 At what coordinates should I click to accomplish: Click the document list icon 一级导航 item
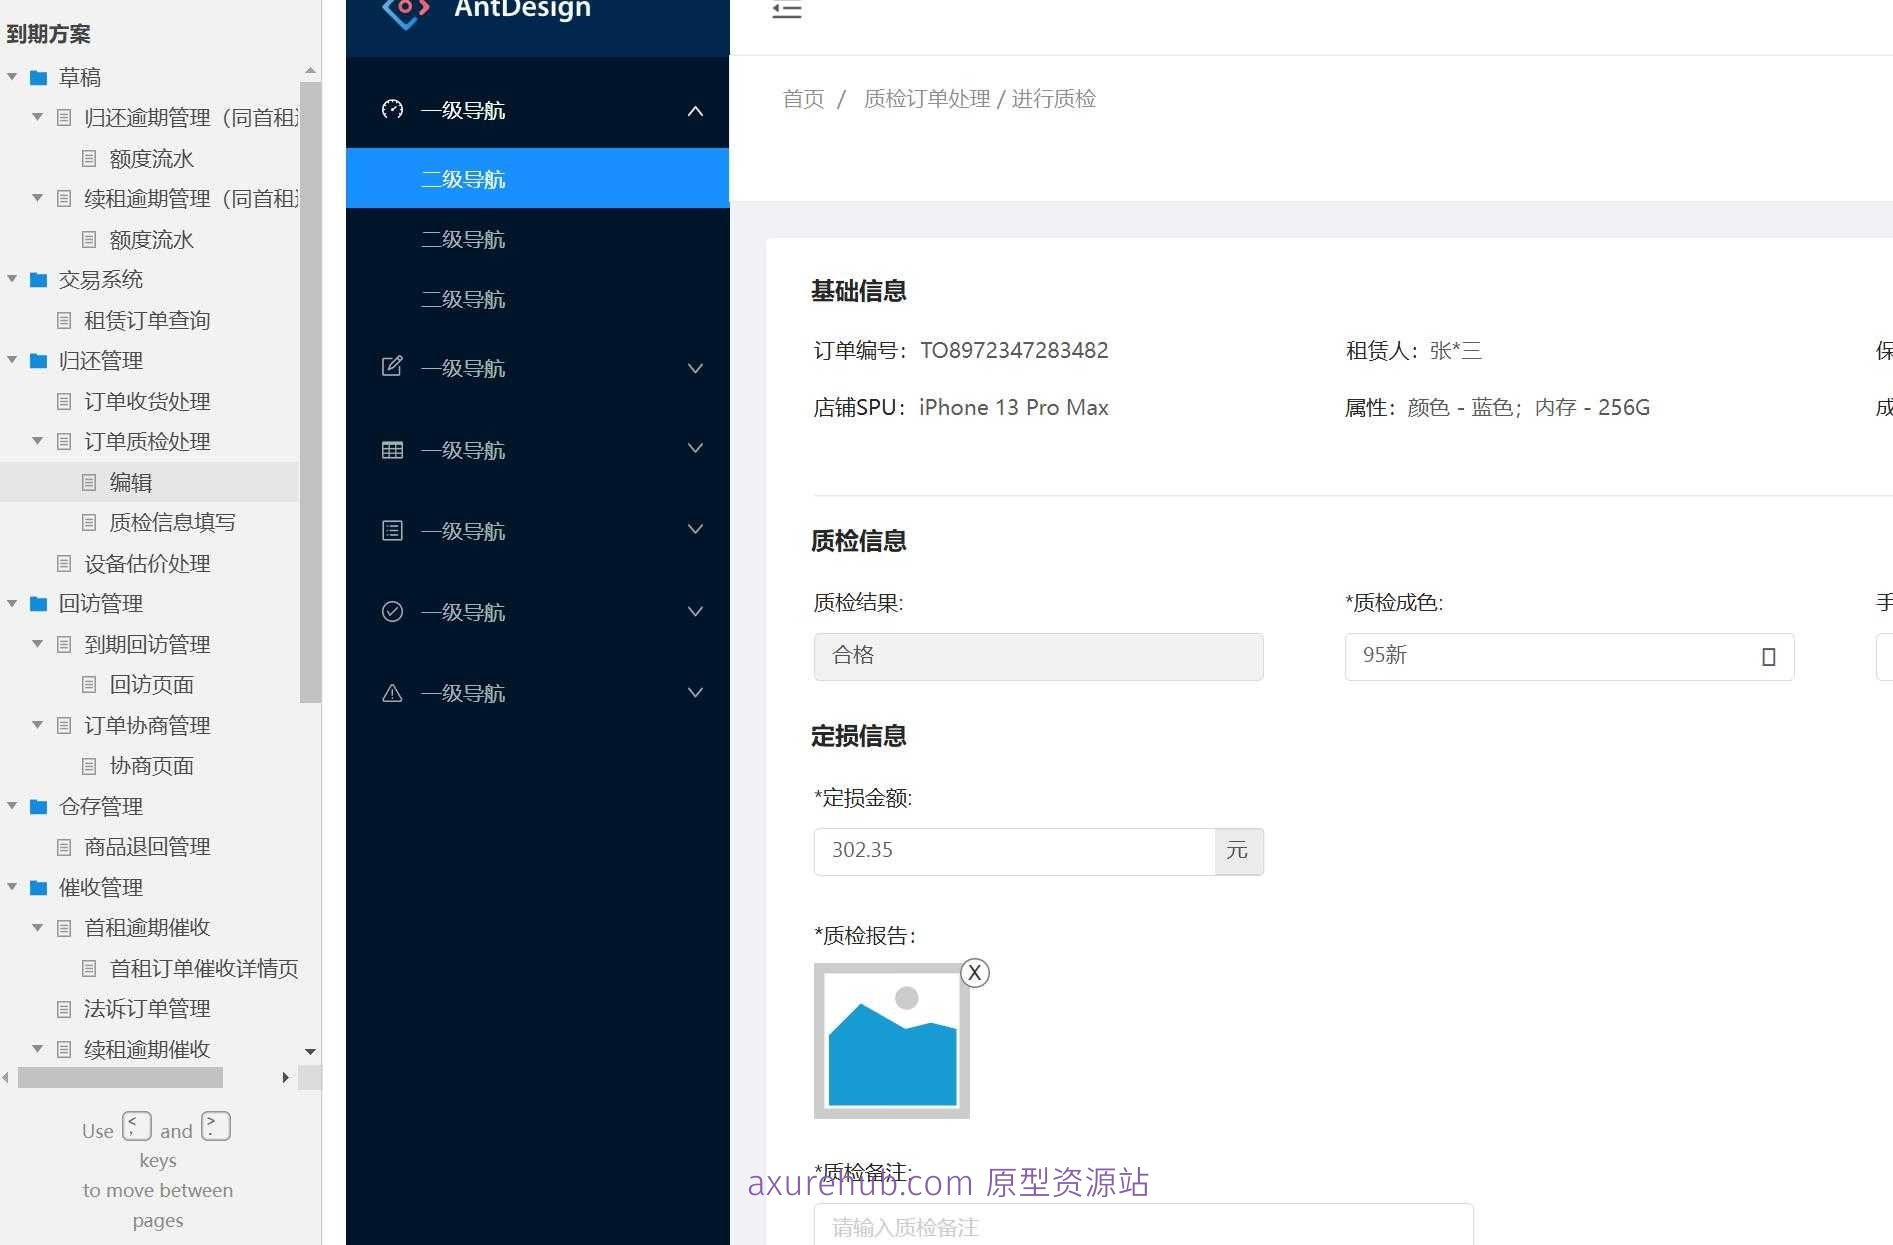[x=392, y=530]
